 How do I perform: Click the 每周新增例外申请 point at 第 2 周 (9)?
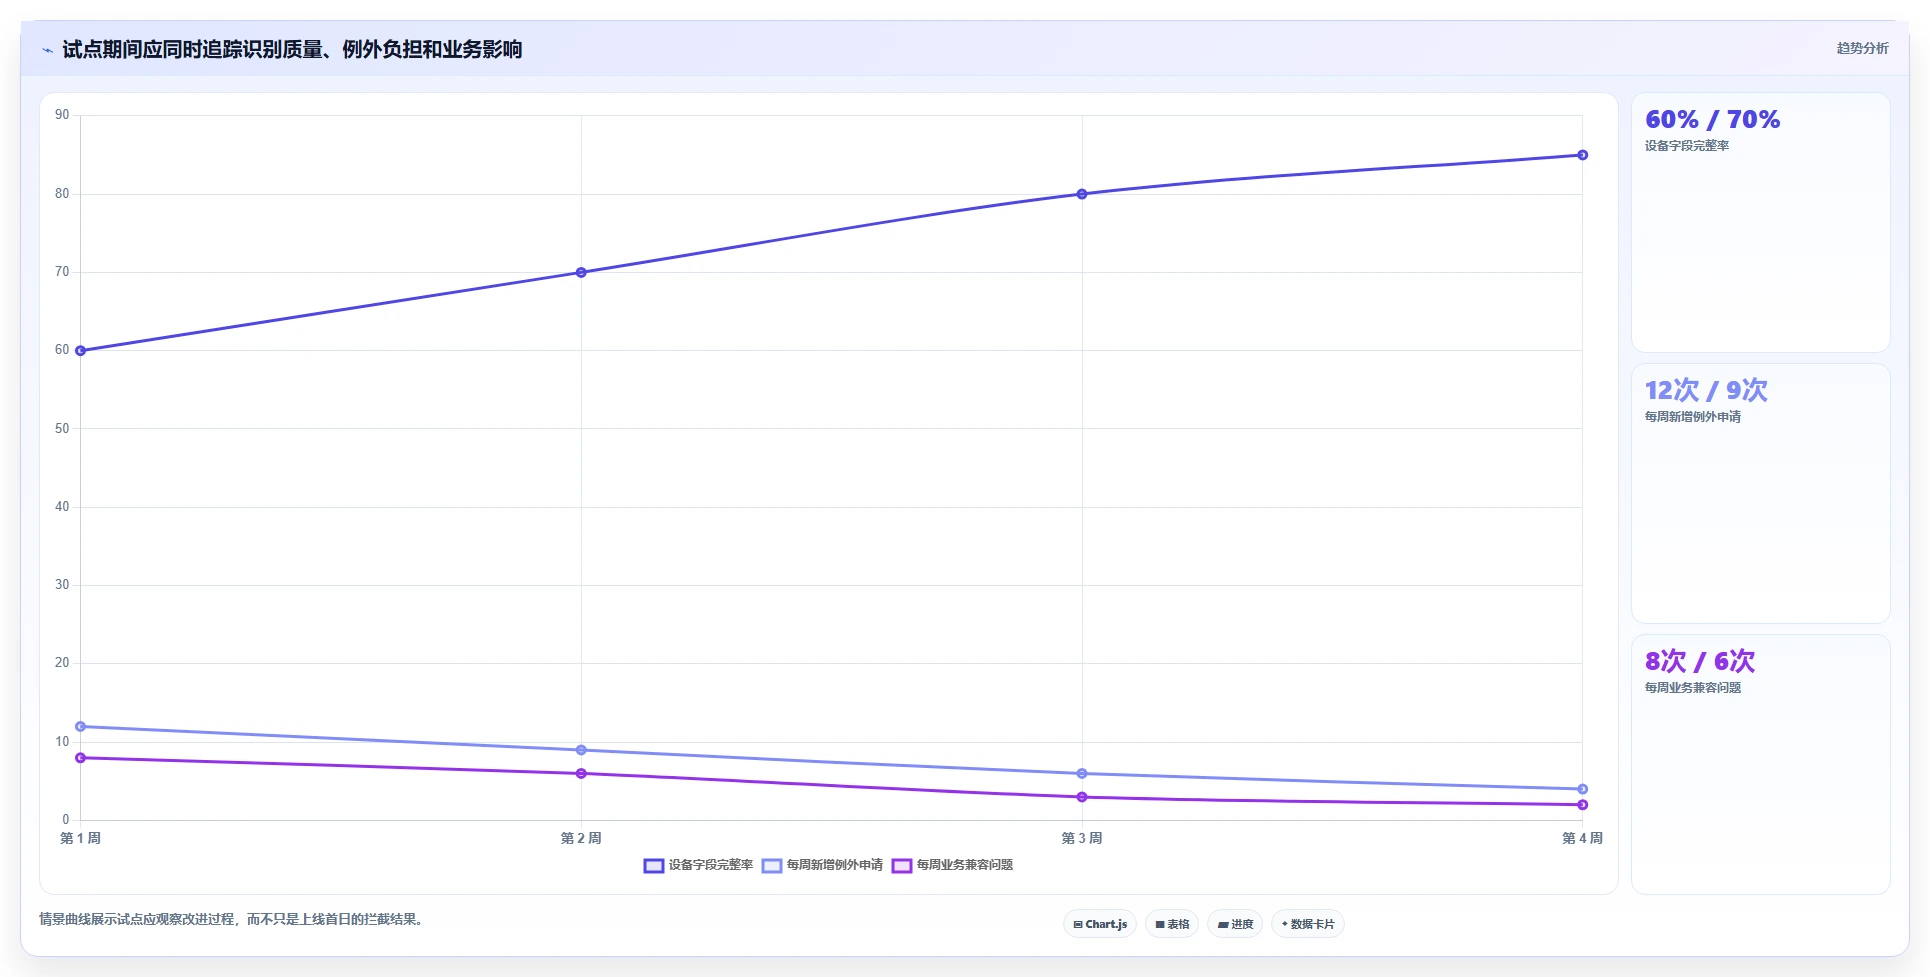click(x=581, y=750)
